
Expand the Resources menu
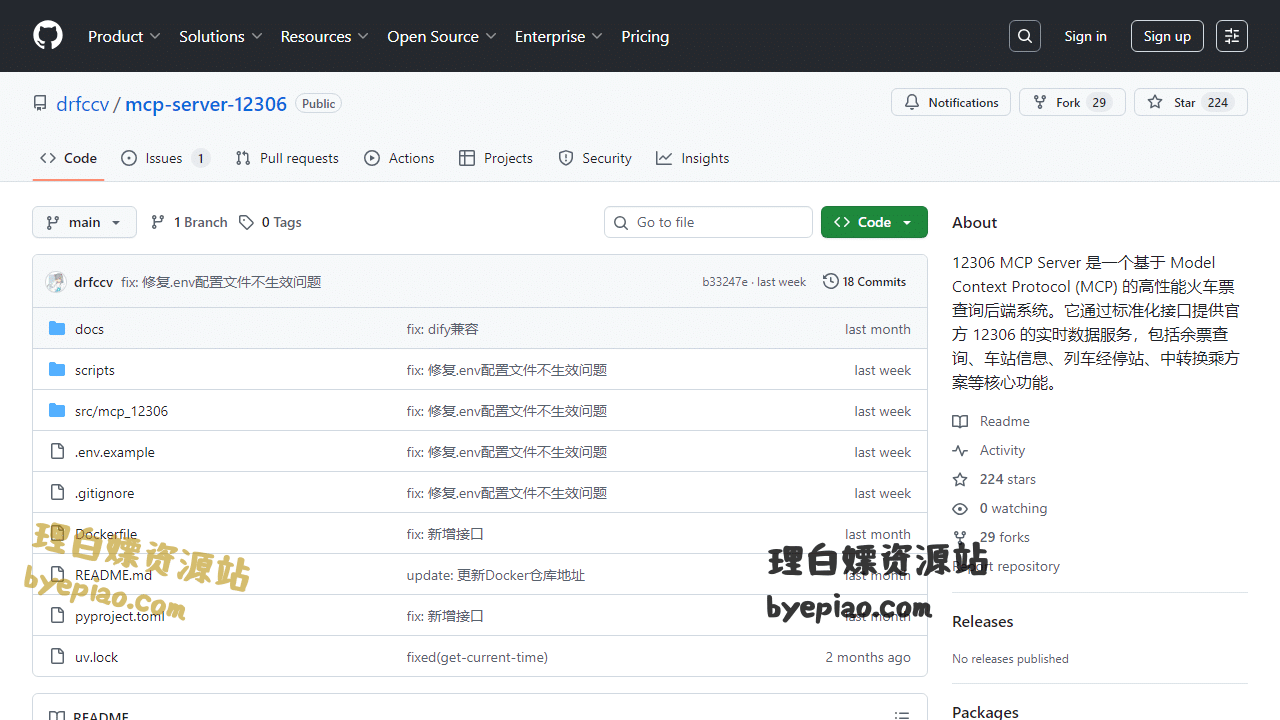[x=325, y=36]
